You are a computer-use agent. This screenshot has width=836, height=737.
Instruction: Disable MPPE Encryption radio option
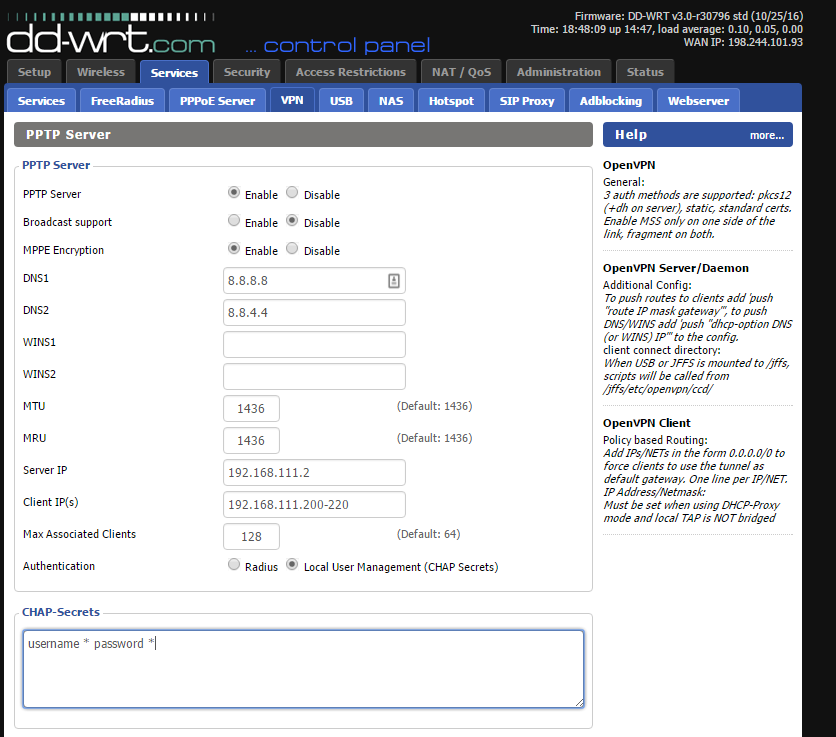coord(292,249)
